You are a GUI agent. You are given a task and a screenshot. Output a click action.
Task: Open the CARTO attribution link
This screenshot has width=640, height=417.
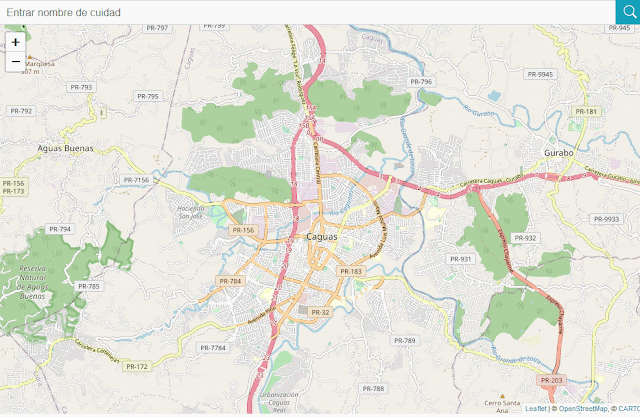click(629, 408)
